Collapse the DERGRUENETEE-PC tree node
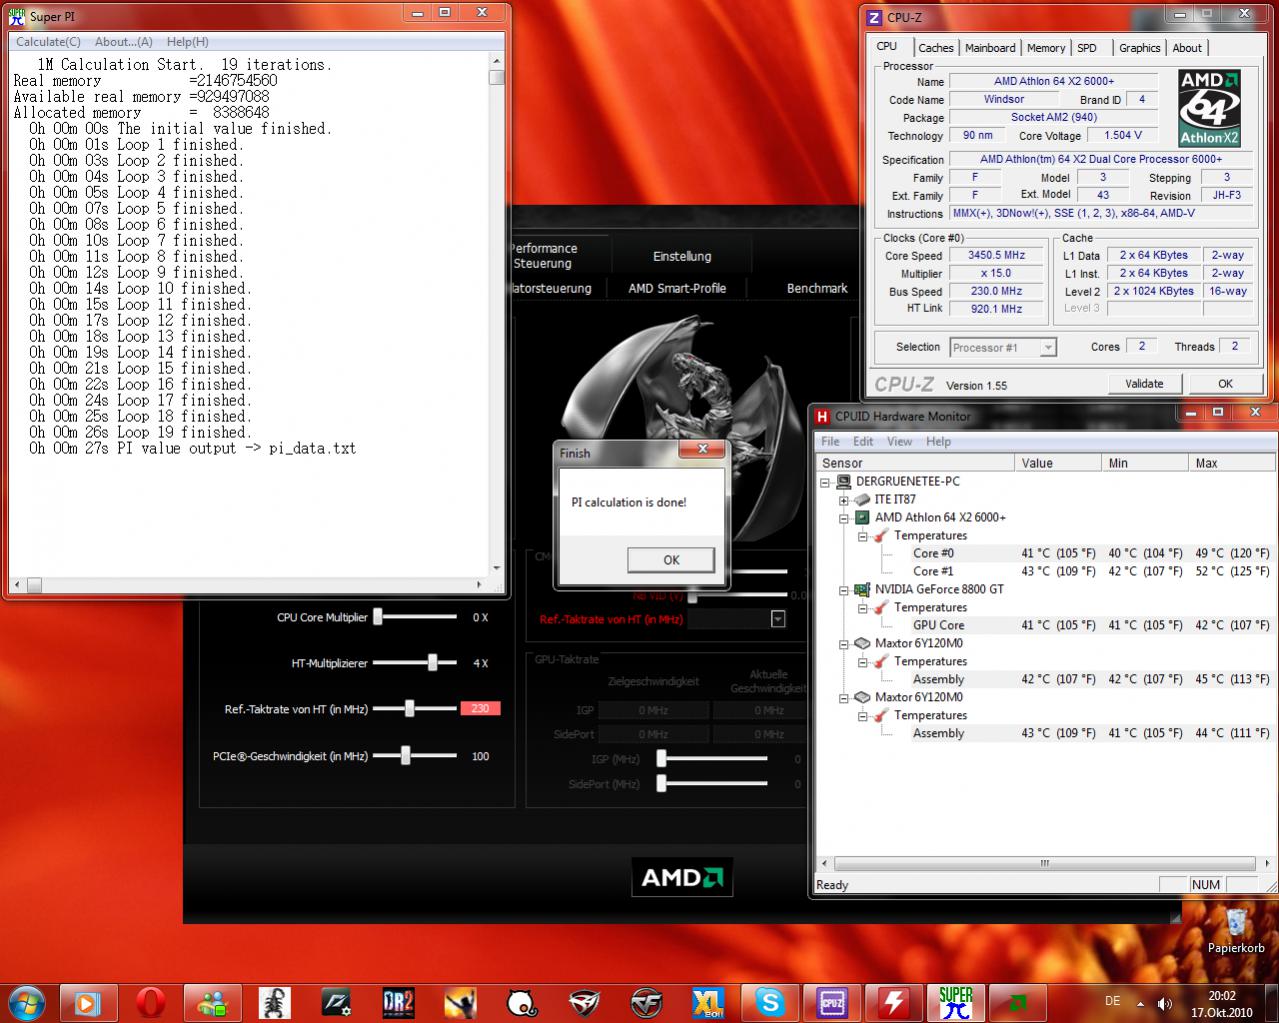Screen dimensions: 1279x1023 [826, 482]
